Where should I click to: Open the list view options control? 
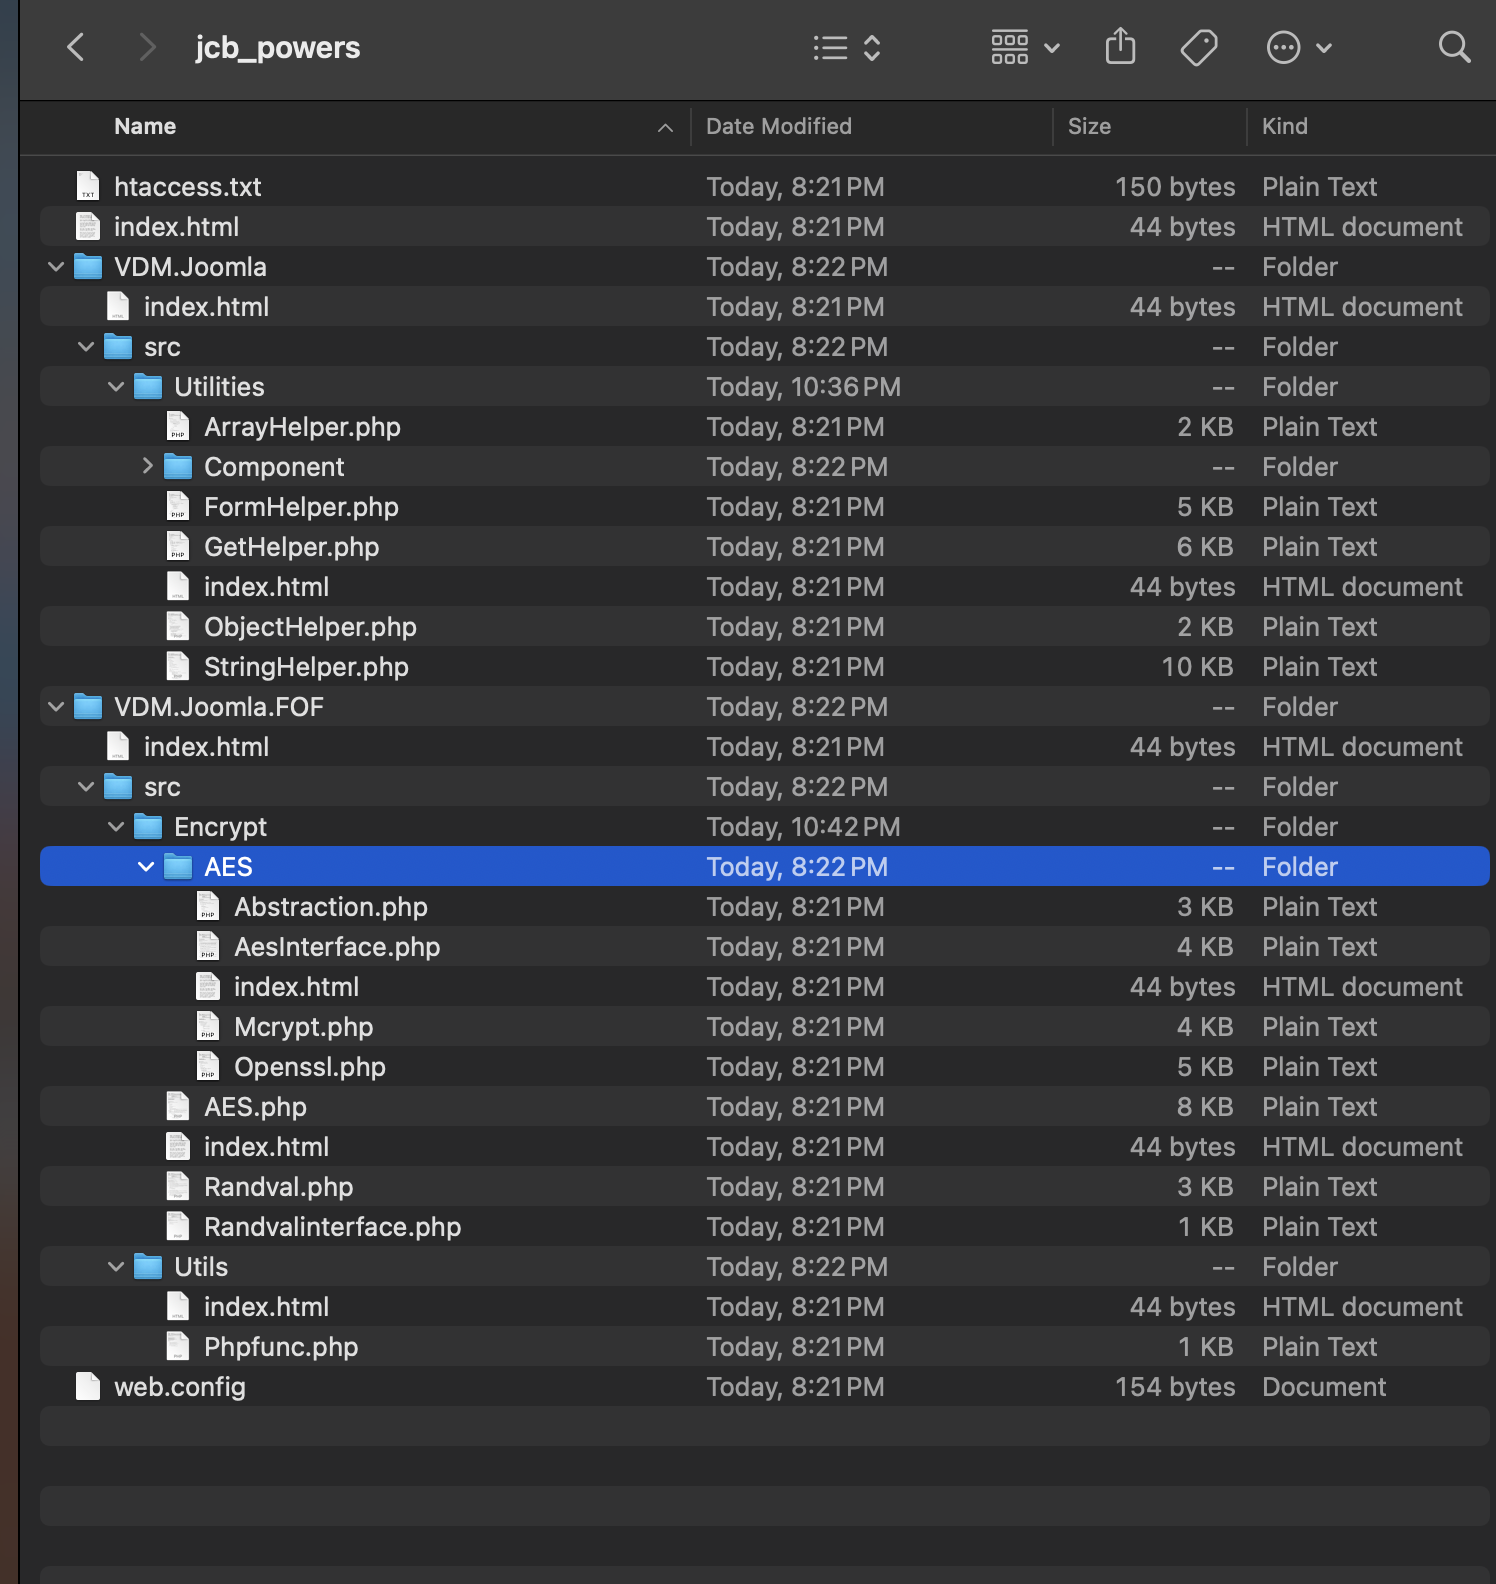point(847,48)
